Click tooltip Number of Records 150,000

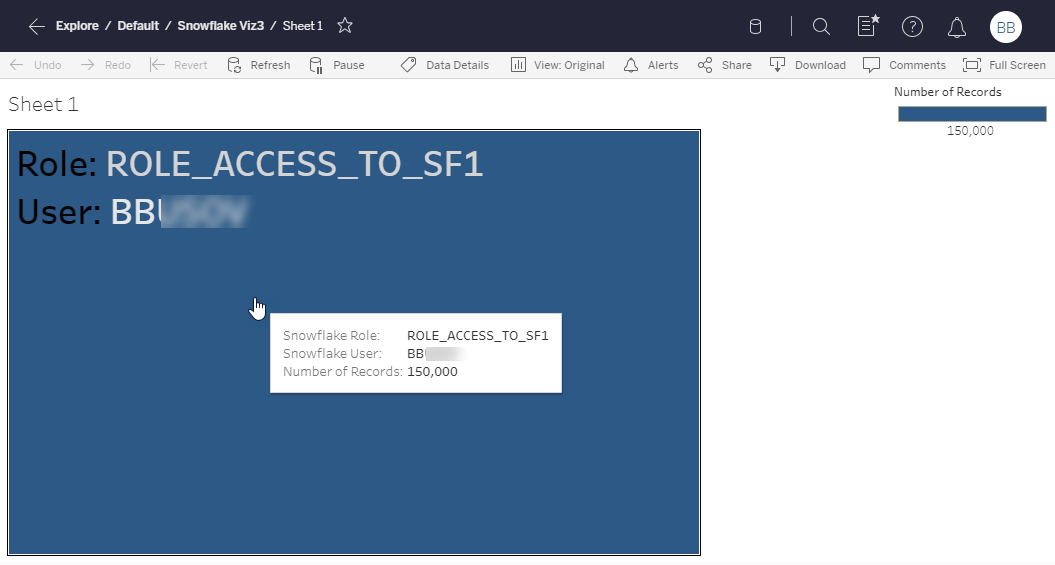[x=432, y=372]
